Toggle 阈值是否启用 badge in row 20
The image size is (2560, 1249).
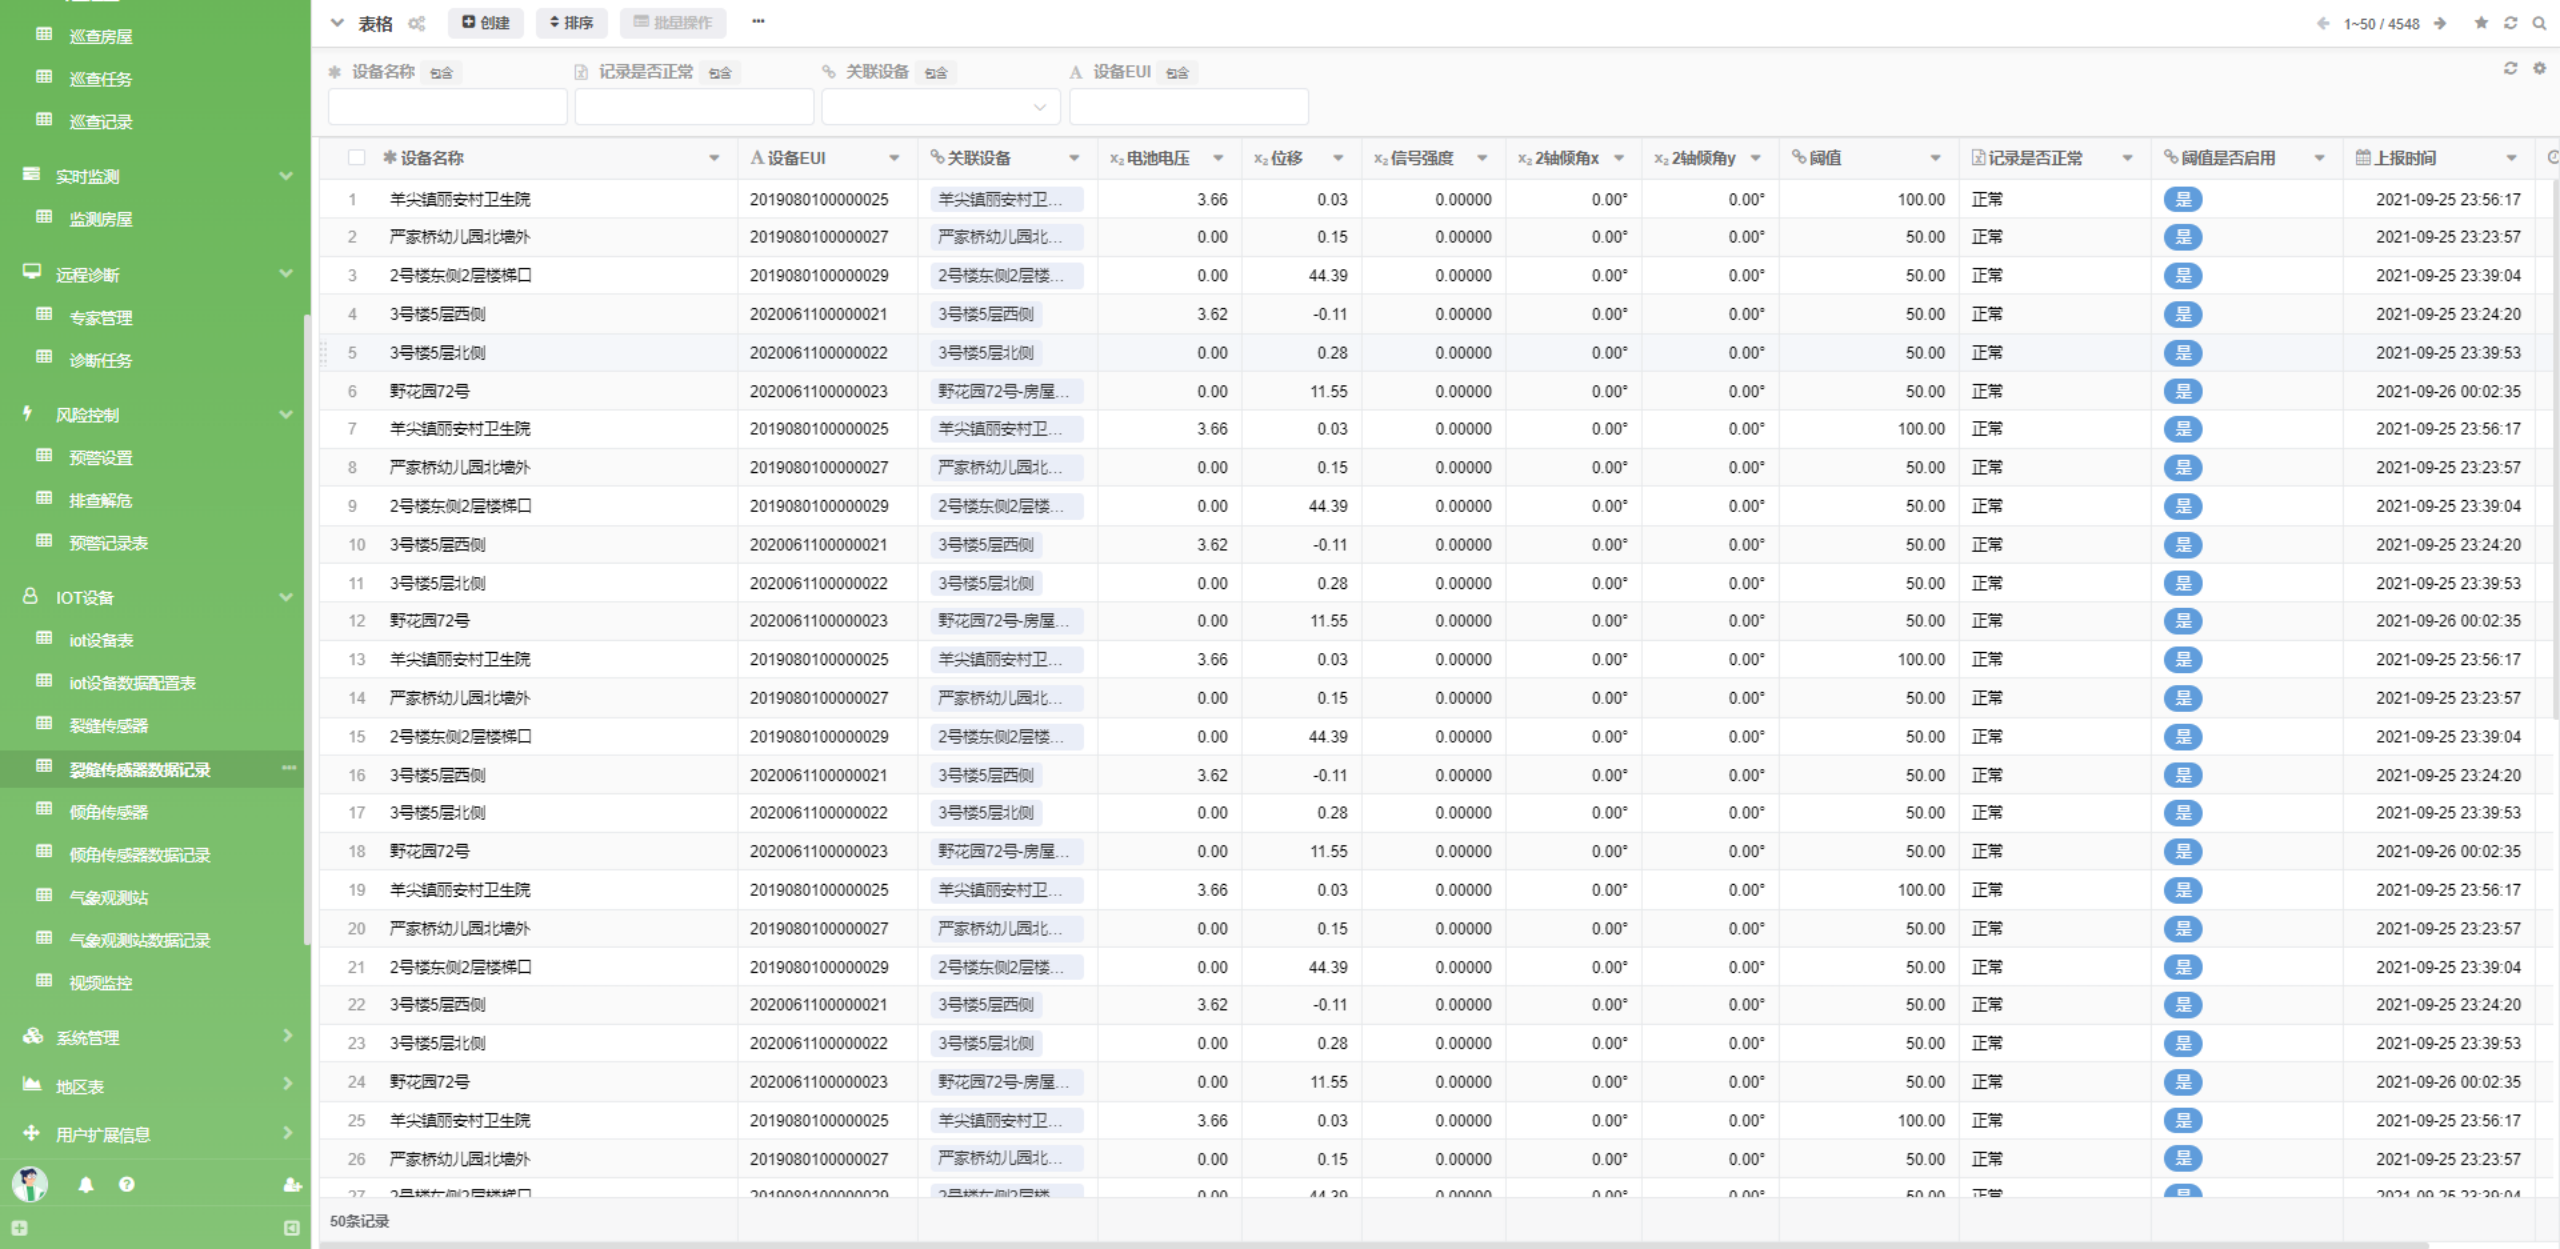(x=2183, y=928)
